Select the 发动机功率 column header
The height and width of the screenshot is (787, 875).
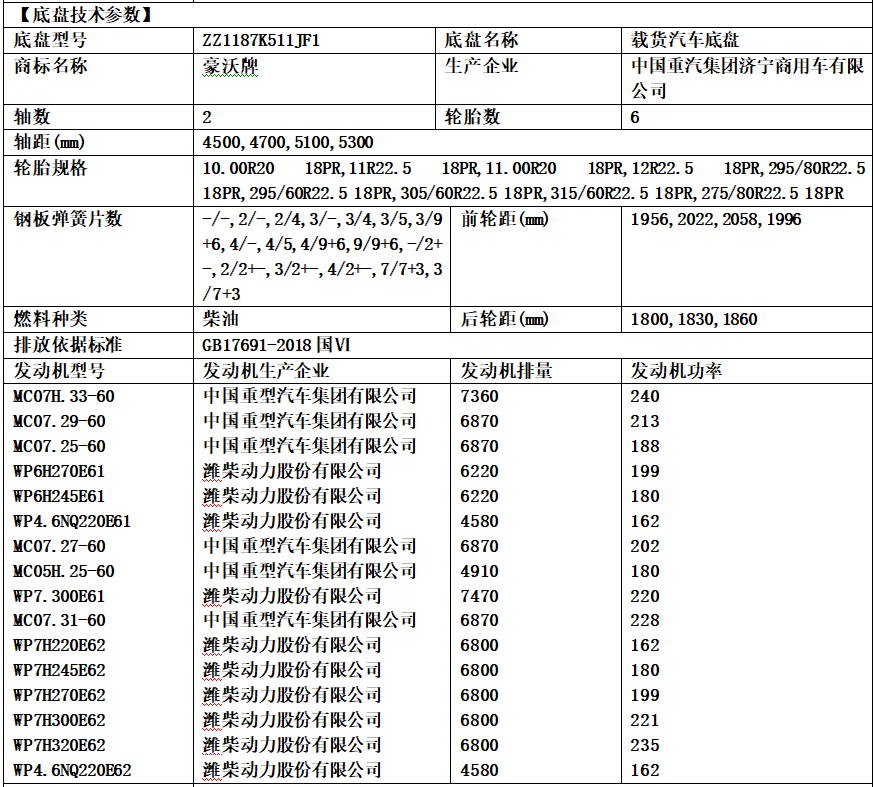677,371
